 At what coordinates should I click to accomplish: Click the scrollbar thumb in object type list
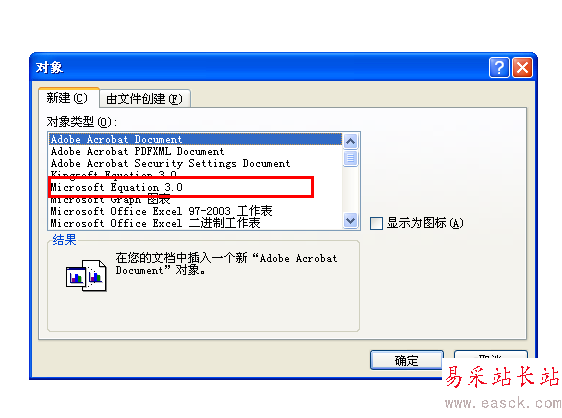(350, 158)
